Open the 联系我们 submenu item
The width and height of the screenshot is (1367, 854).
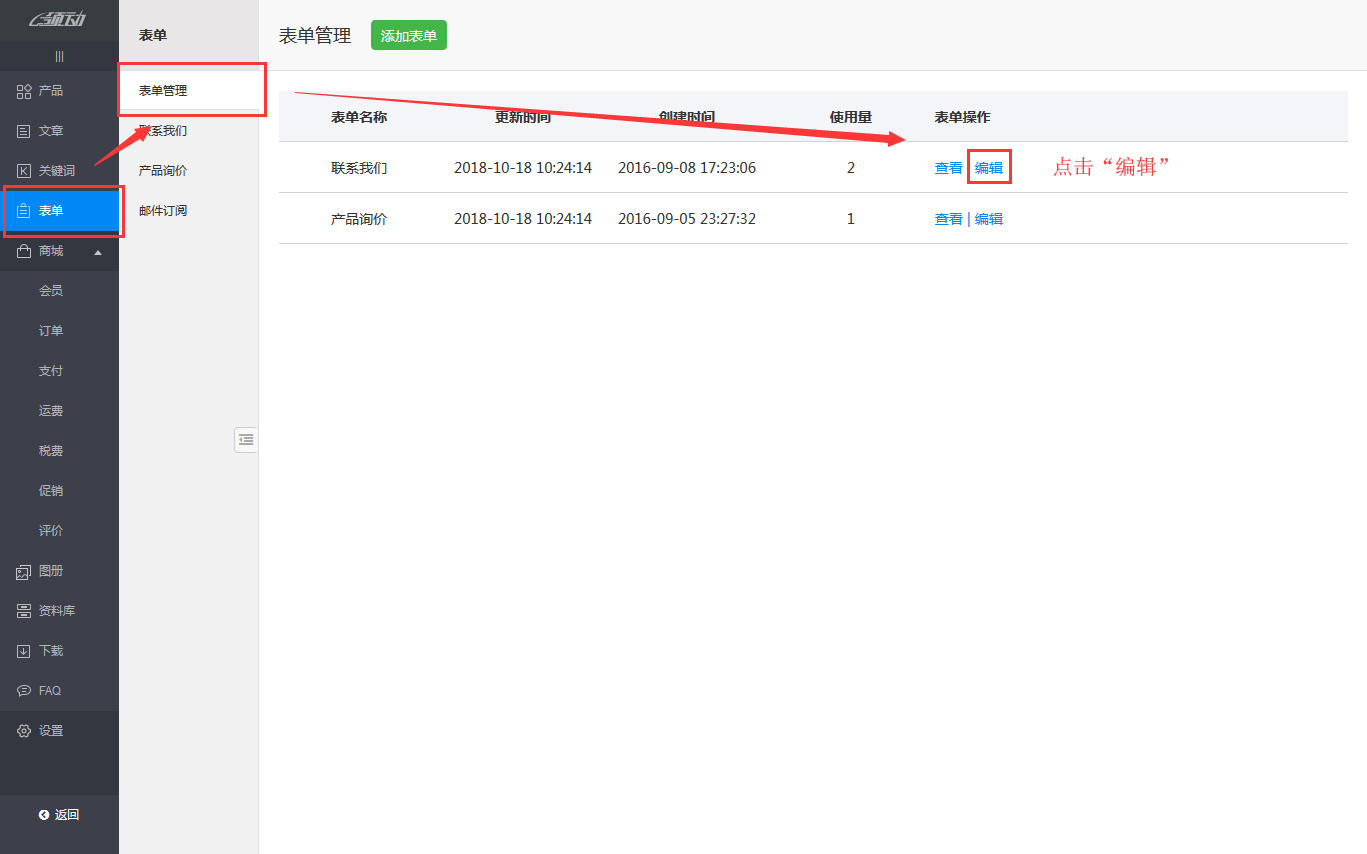[x=163, y=131]
